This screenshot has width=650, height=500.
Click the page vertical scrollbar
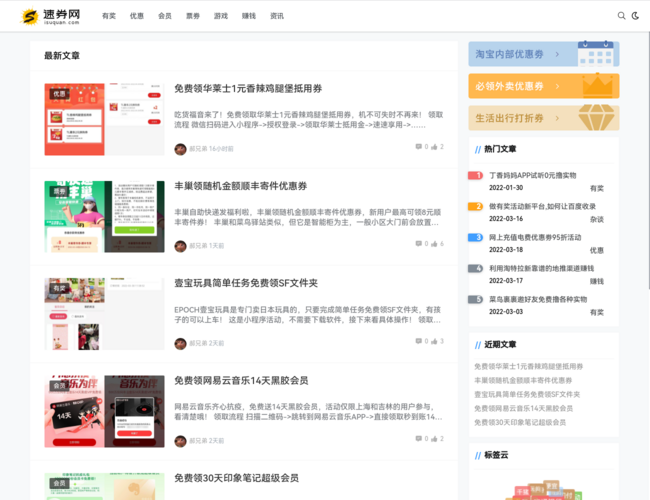648,162
